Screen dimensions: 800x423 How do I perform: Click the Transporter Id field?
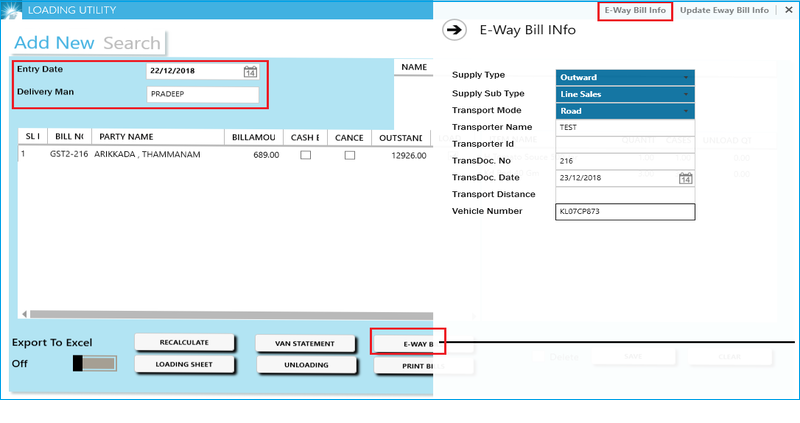[625, 144]
